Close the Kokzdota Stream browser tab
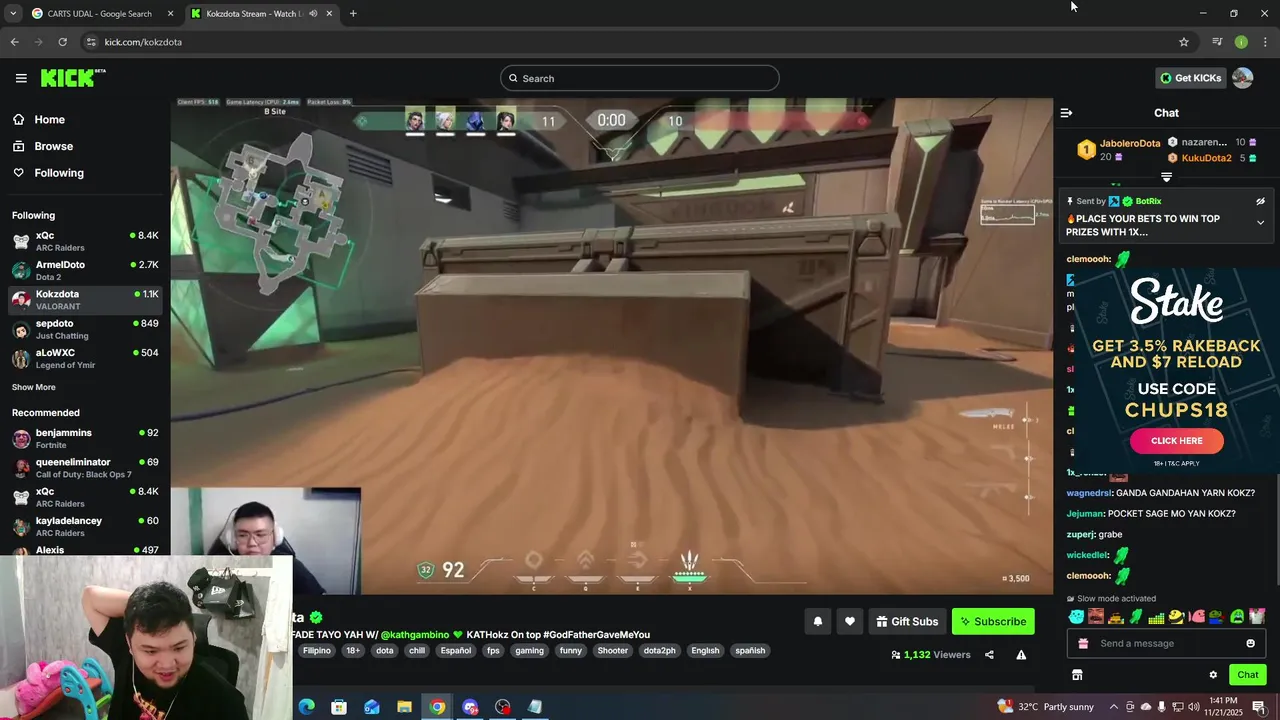Screen dimensions: 1280x720 click(329, 14)
